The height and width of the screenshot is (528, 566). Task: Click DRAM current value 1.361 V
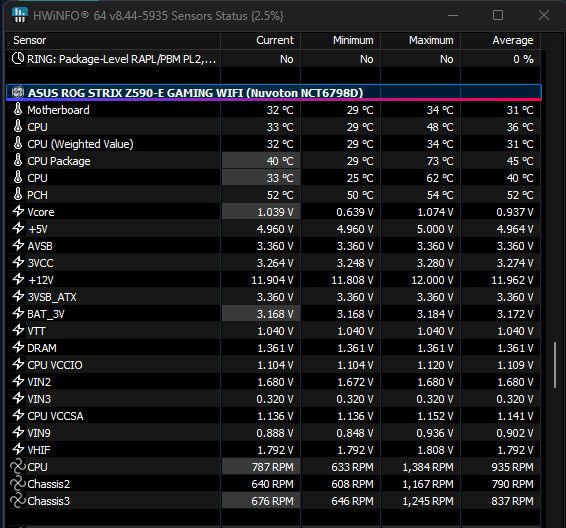point(275,348)
